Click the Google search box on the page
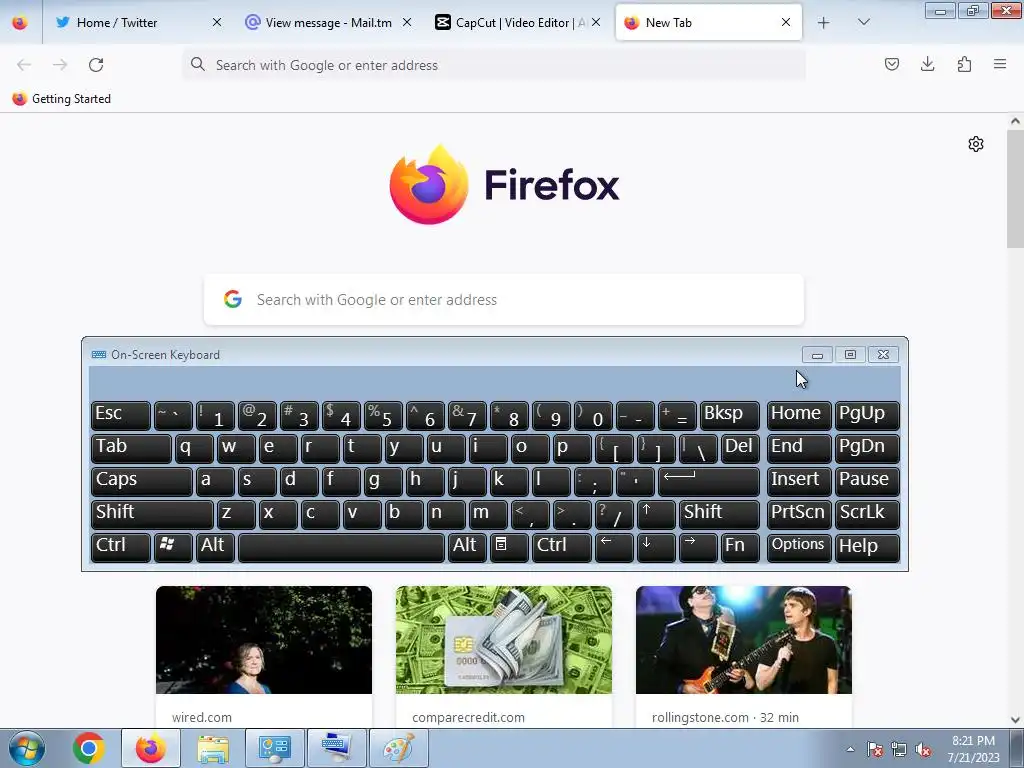The width and height of the screenshot is (1024, 768). tap(504, 300)
